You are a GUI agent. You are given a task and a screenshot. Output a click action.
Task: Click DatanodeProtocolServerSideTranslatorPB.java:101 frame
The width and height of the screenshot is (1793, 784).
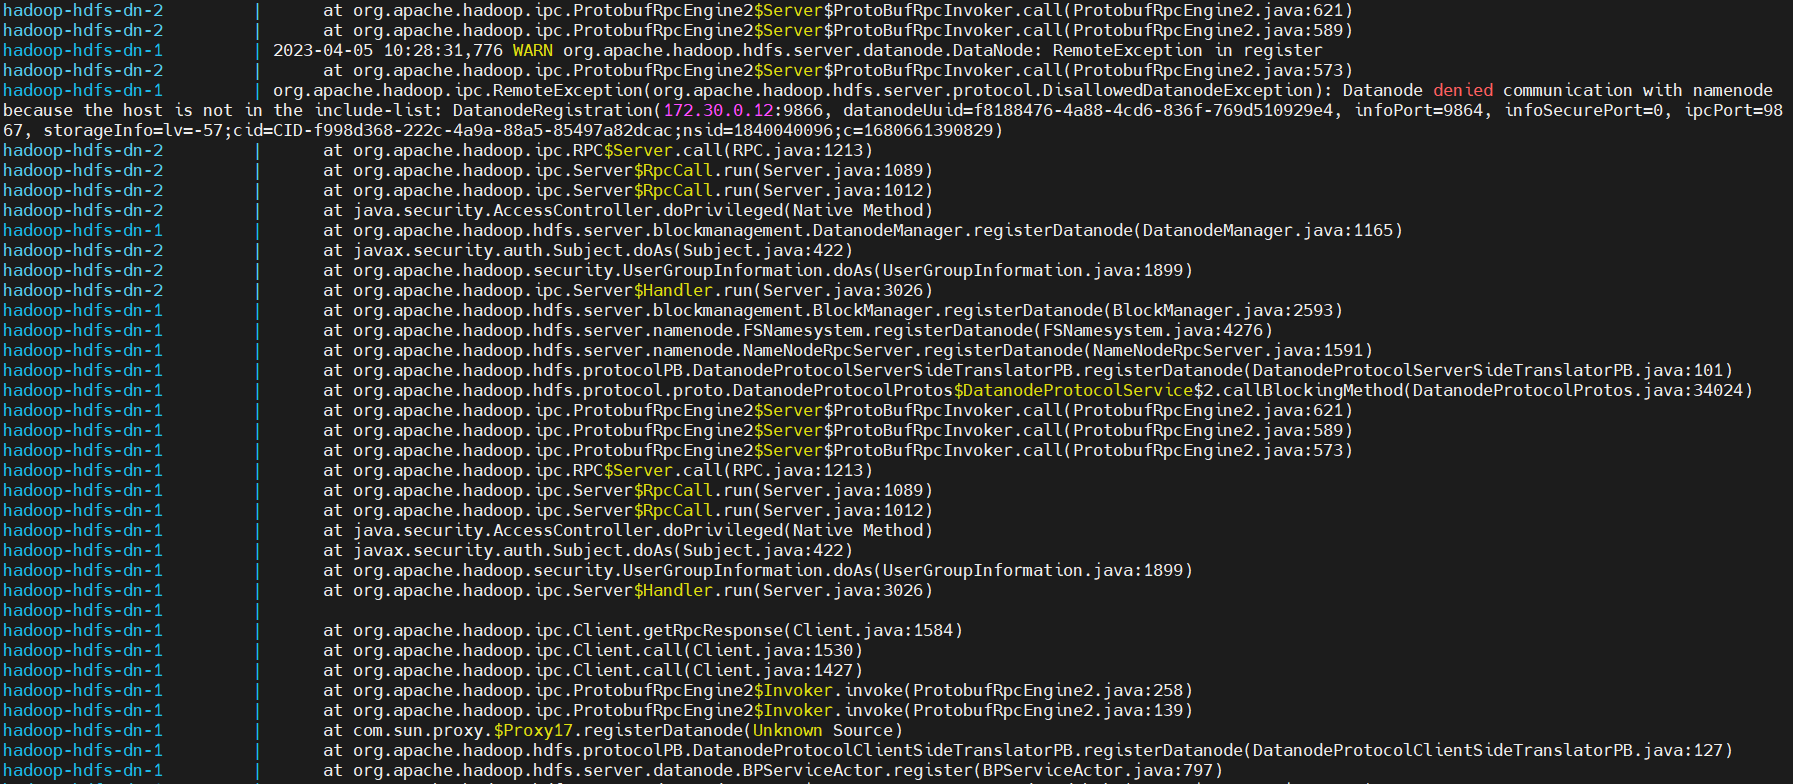click(x=1028, y=370)
